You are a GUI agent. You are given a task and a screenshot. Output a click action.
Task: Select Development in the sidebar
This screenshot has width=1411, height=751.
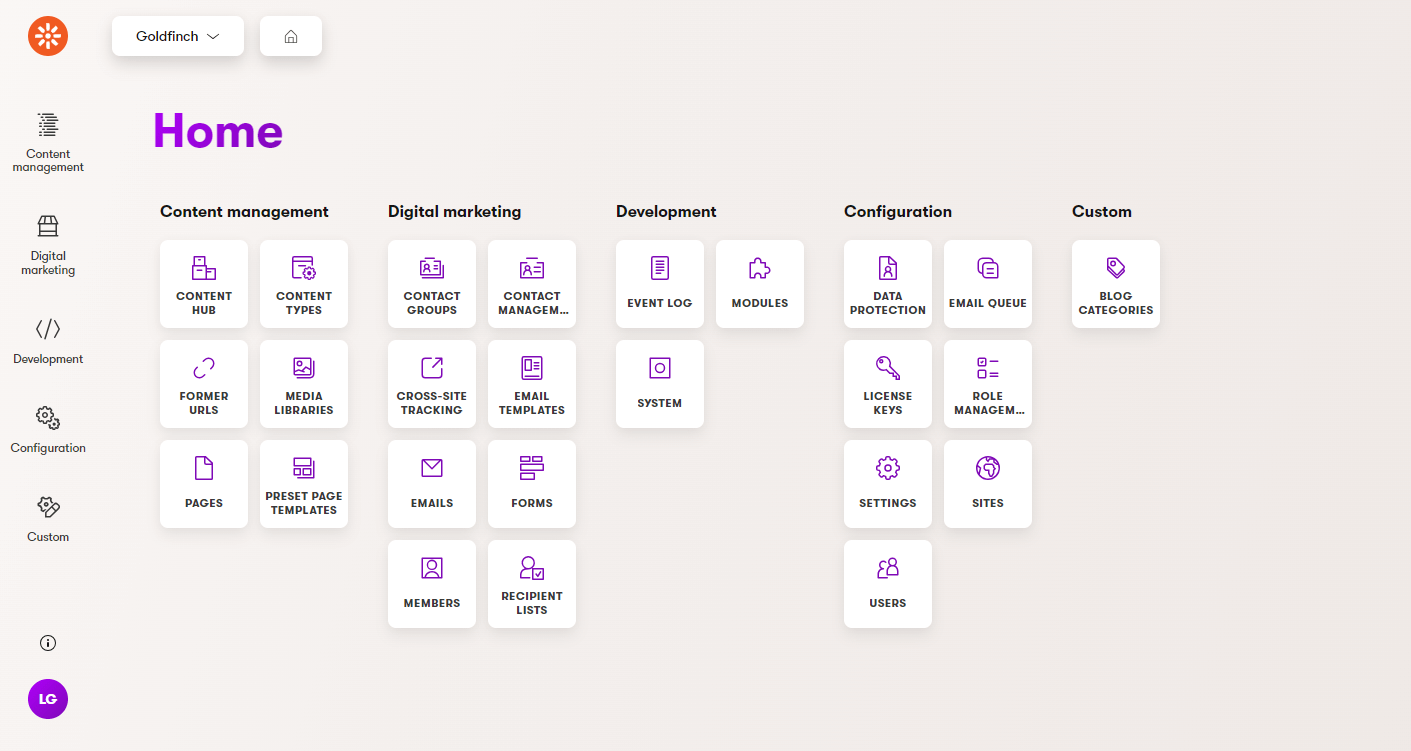(48, 341)
